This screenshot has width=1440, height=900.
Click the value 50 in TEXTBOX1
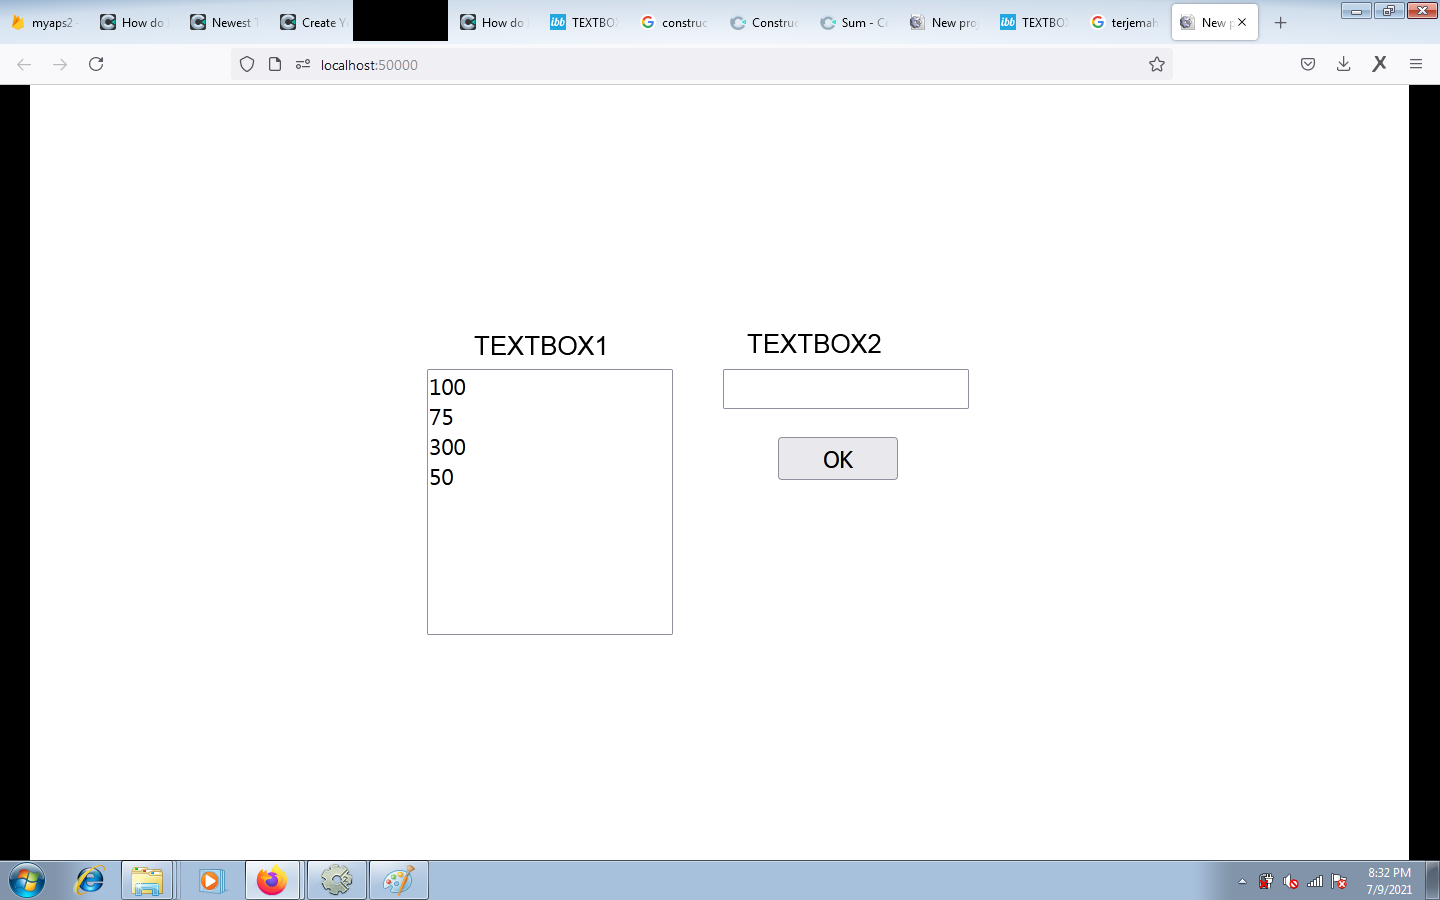pyautogui.click(x=442, y=477)
